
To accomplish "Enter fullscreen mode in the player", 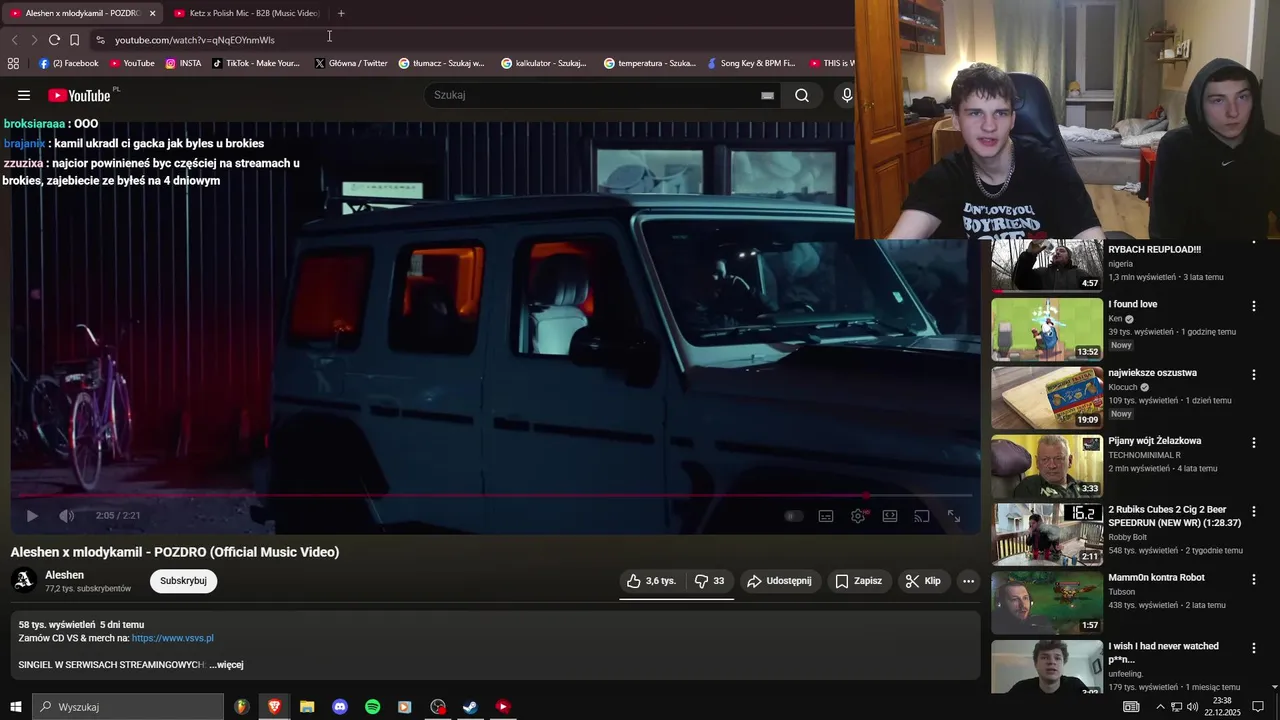I will [954, 516].
